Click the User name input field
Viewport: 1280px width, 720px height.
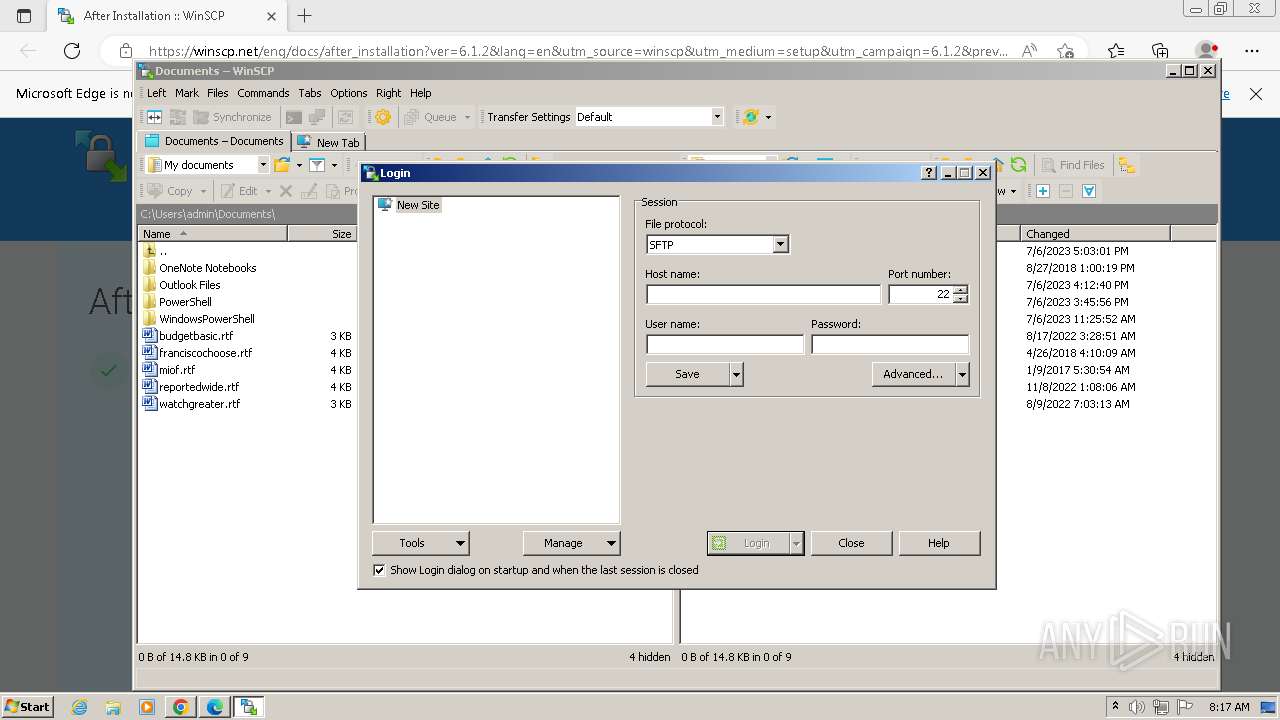click(x=725, y=344)
